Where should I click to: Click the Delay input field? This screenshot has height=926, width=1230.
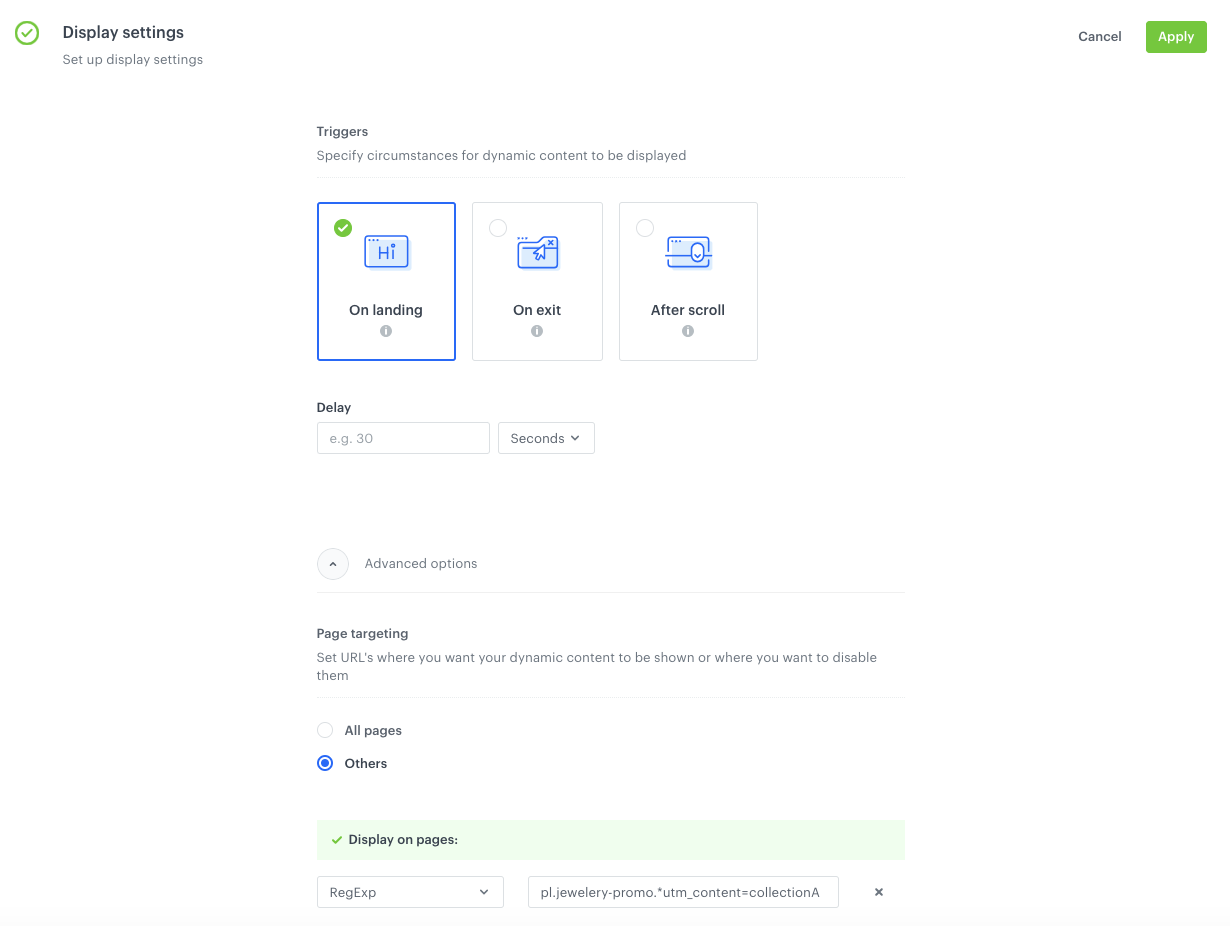403,438
